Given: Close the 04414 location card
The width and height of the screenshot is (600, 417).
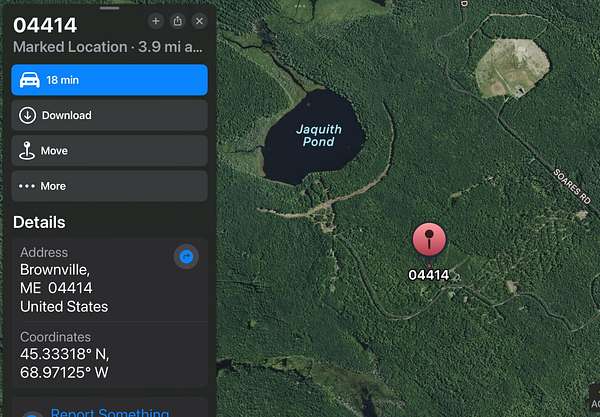Looking at the screenshot, I should pos(199,21).
